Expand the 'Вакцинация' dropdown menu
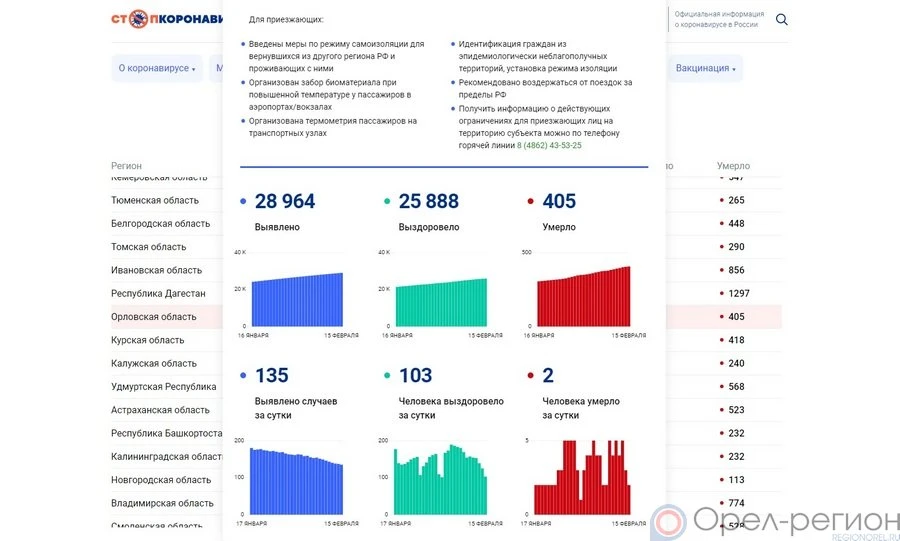The image size is (900, 541). click(x=706, y=68)
